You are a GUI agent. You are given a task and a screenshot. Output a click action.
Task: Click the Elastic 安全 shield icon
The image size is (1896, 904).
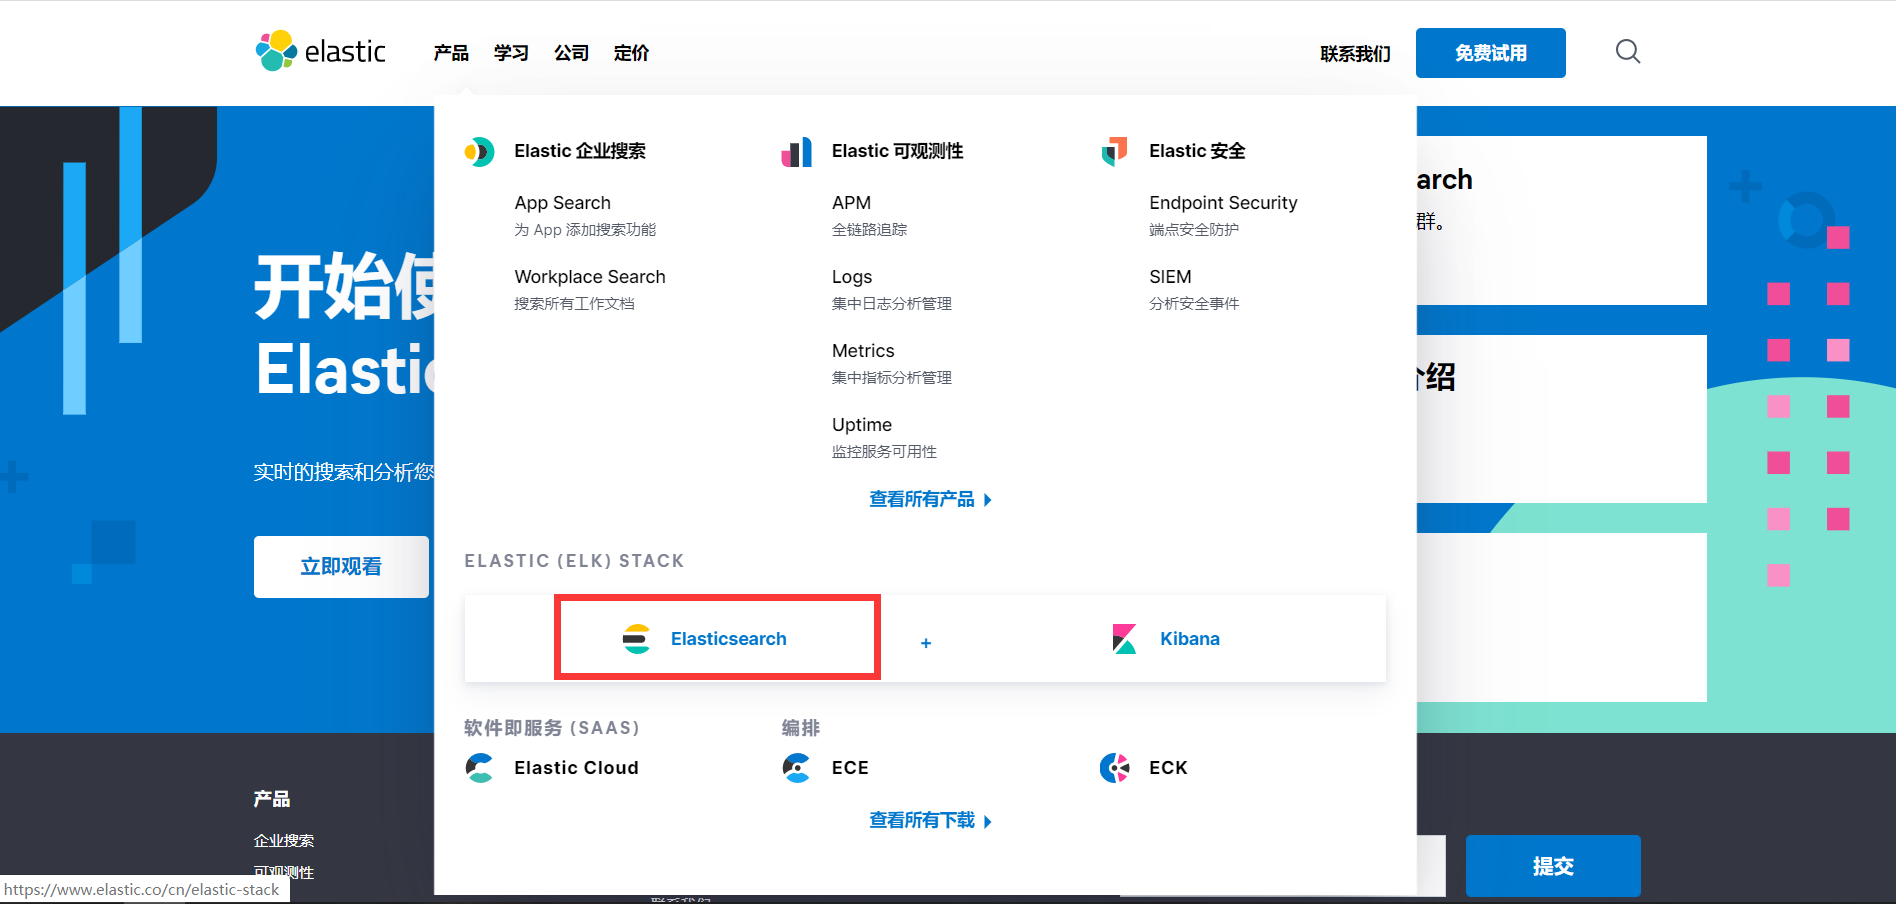1114,152
